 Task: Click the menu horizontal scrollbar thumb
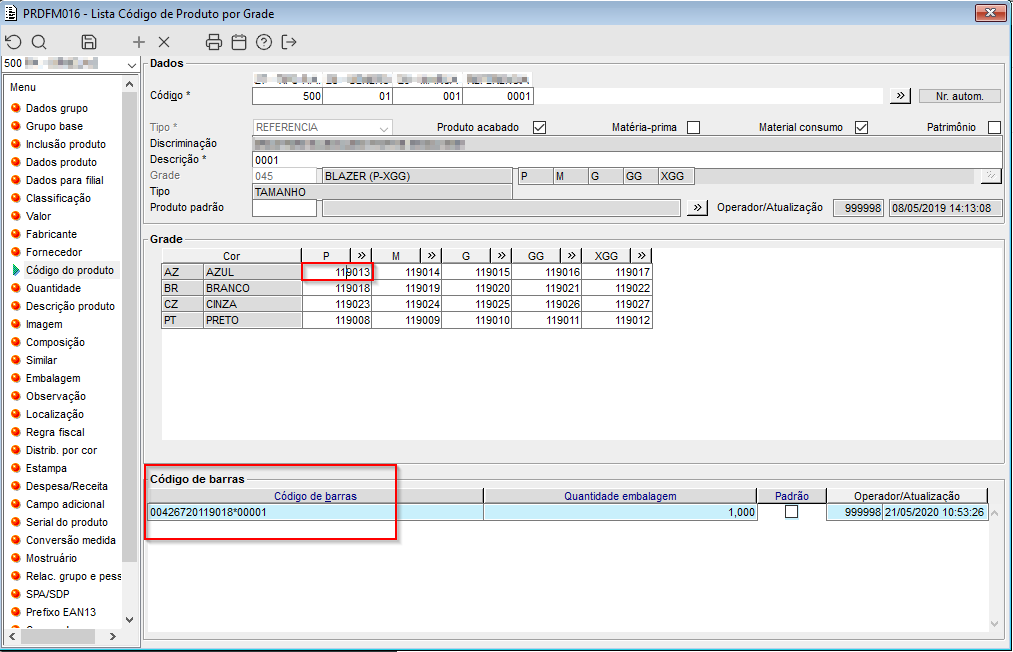coord(58,636)
